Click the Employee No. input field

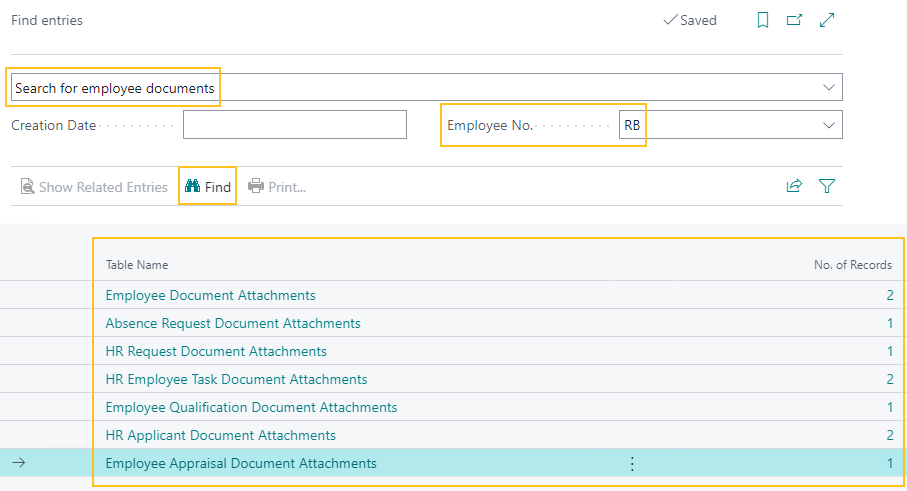tap(715, 125)
